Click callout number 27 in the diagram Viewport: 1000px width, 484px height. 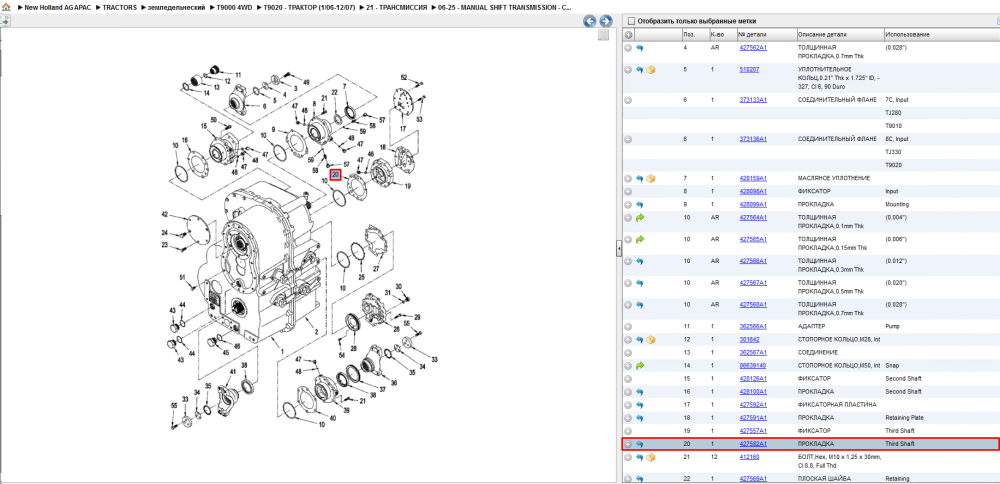[376, 268]
